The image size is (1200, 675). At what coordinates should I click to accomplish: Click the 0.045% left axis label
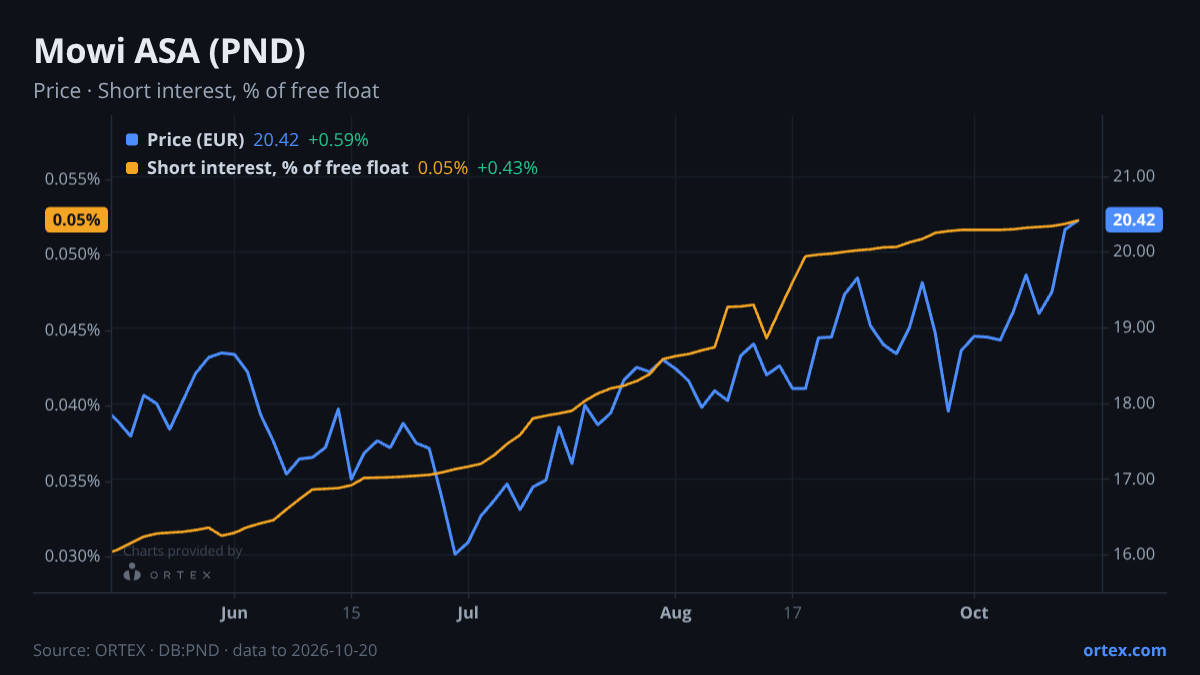73,330
